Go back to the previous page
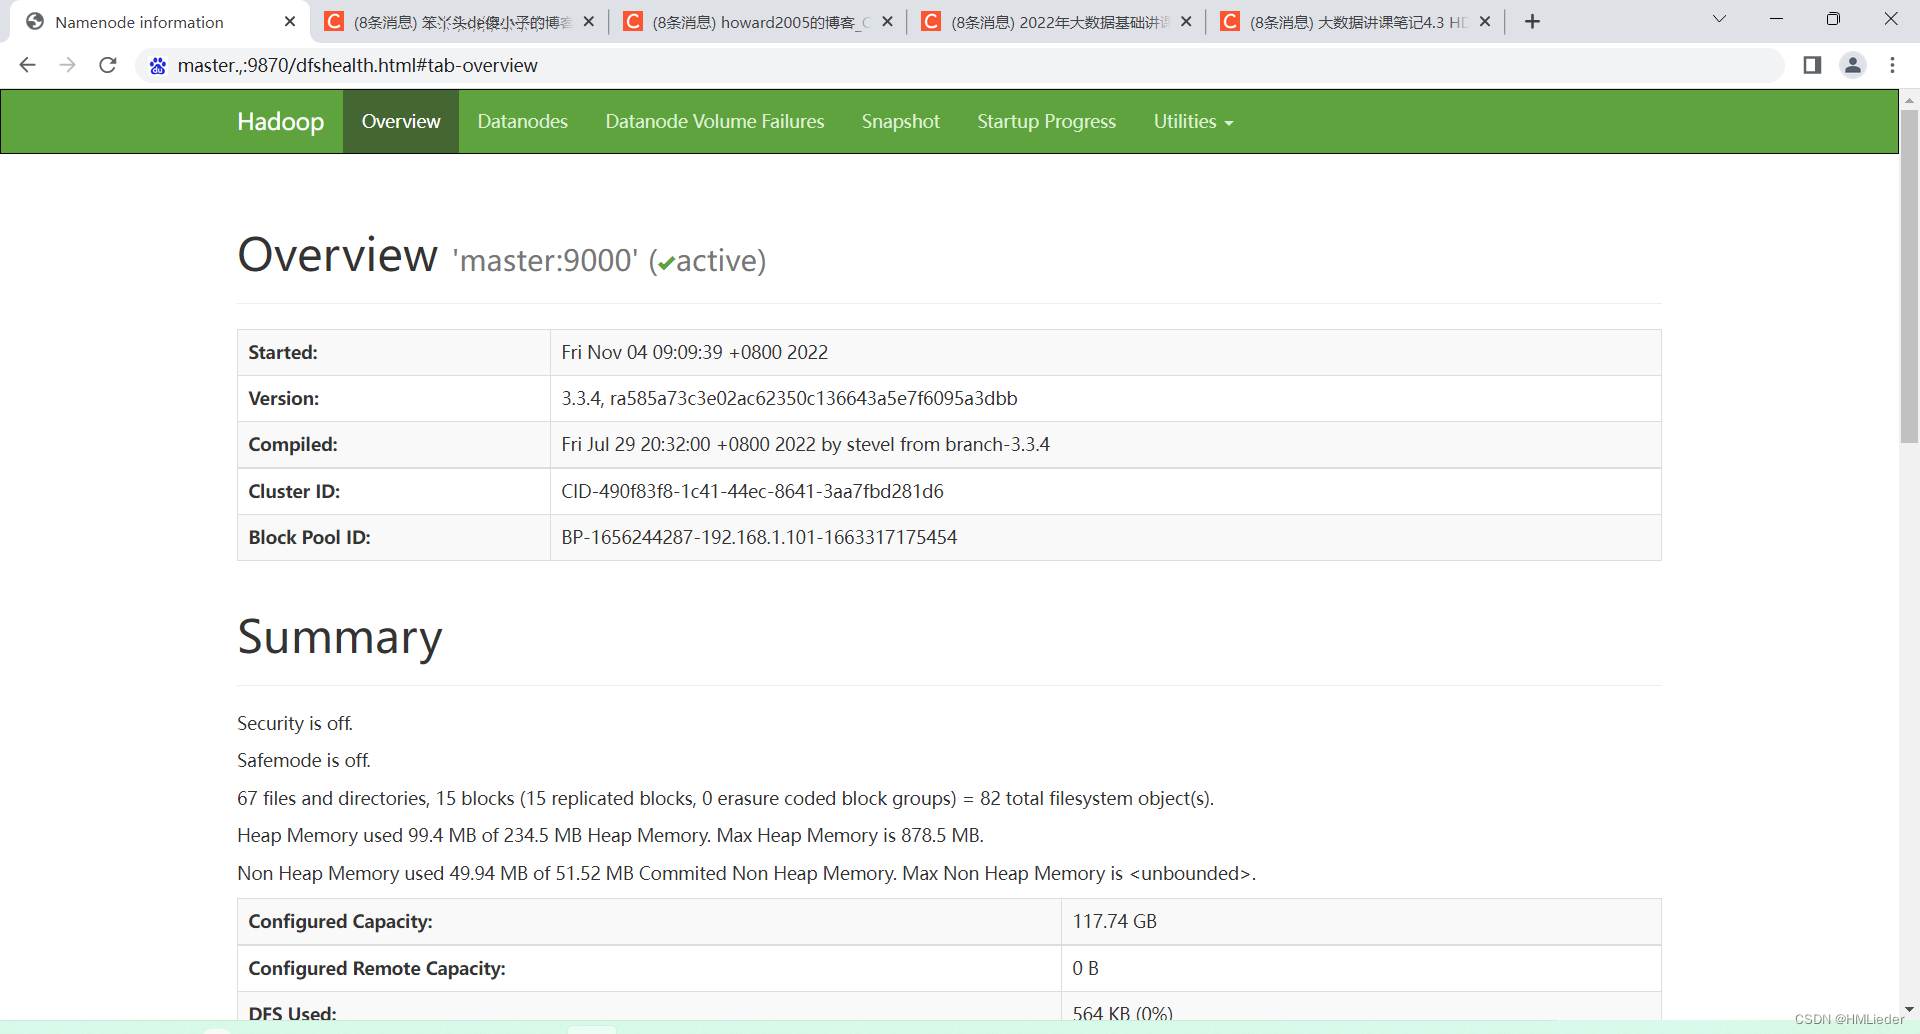This screenshot has height=1034, width=1920. point(27,65)
